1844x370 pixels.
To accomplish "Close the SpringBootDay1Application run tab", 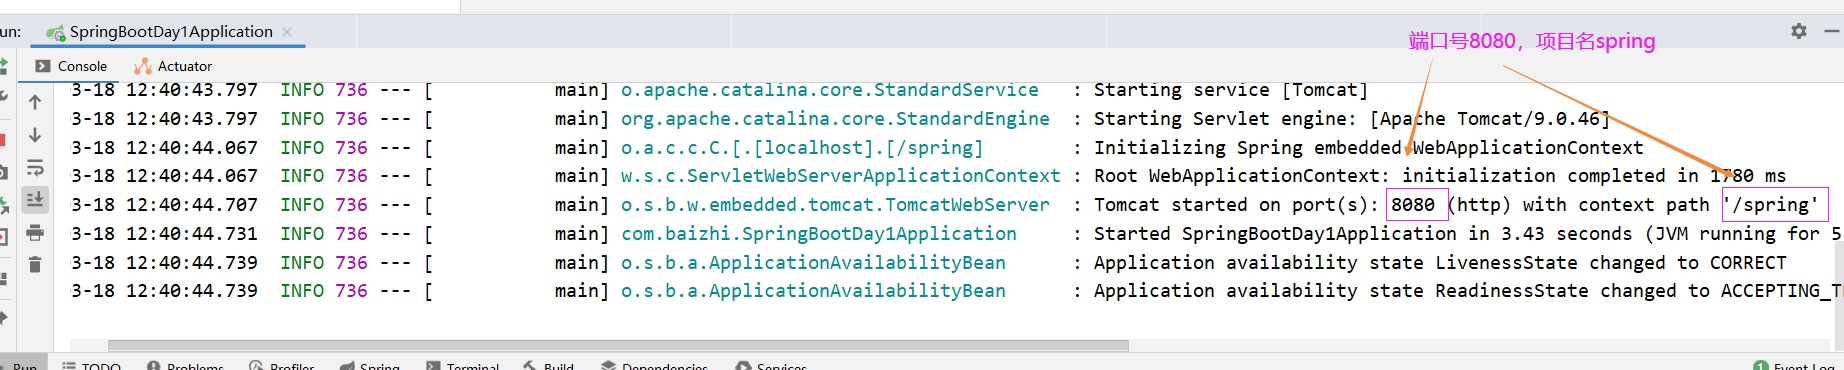I will click(287, 32).
